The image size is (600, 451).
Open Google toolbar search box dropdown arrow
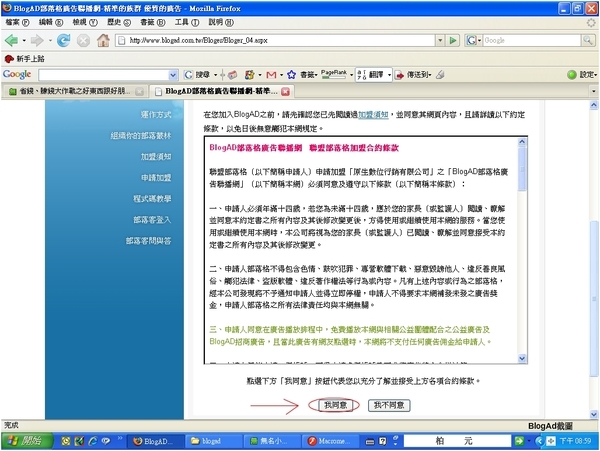[173, 75]
